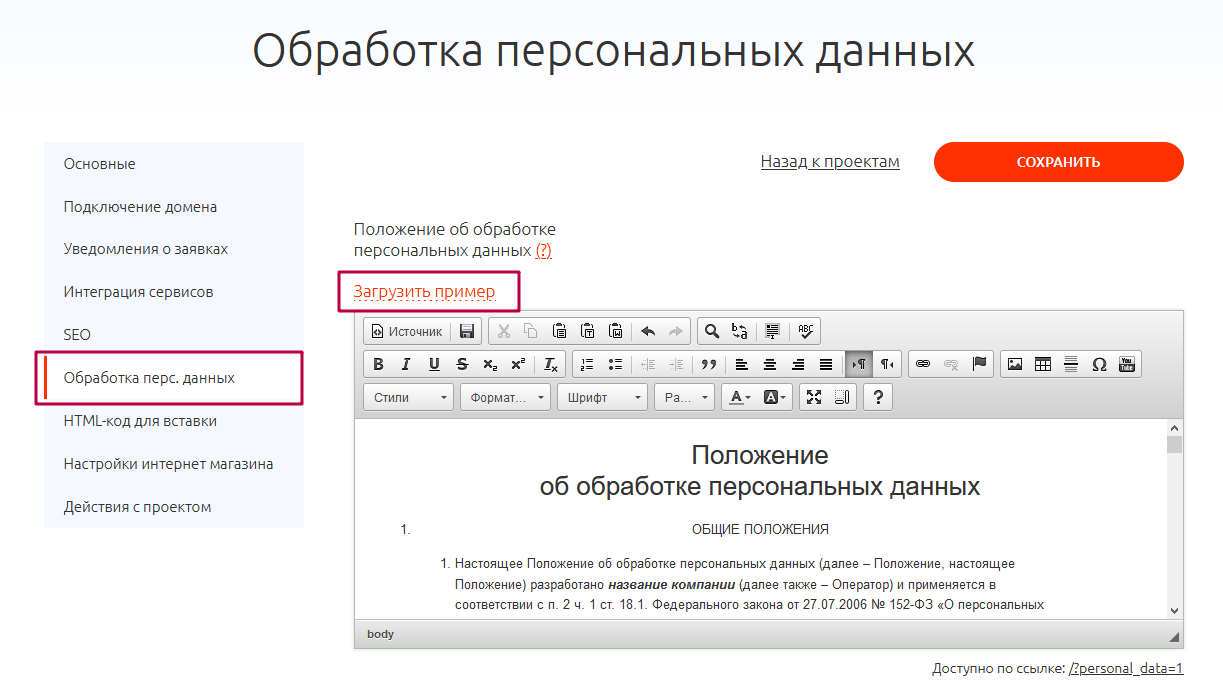Screen dimensions: 1223x699
Task: Maximize the editor to fullscreen
Action: [814, 397]
